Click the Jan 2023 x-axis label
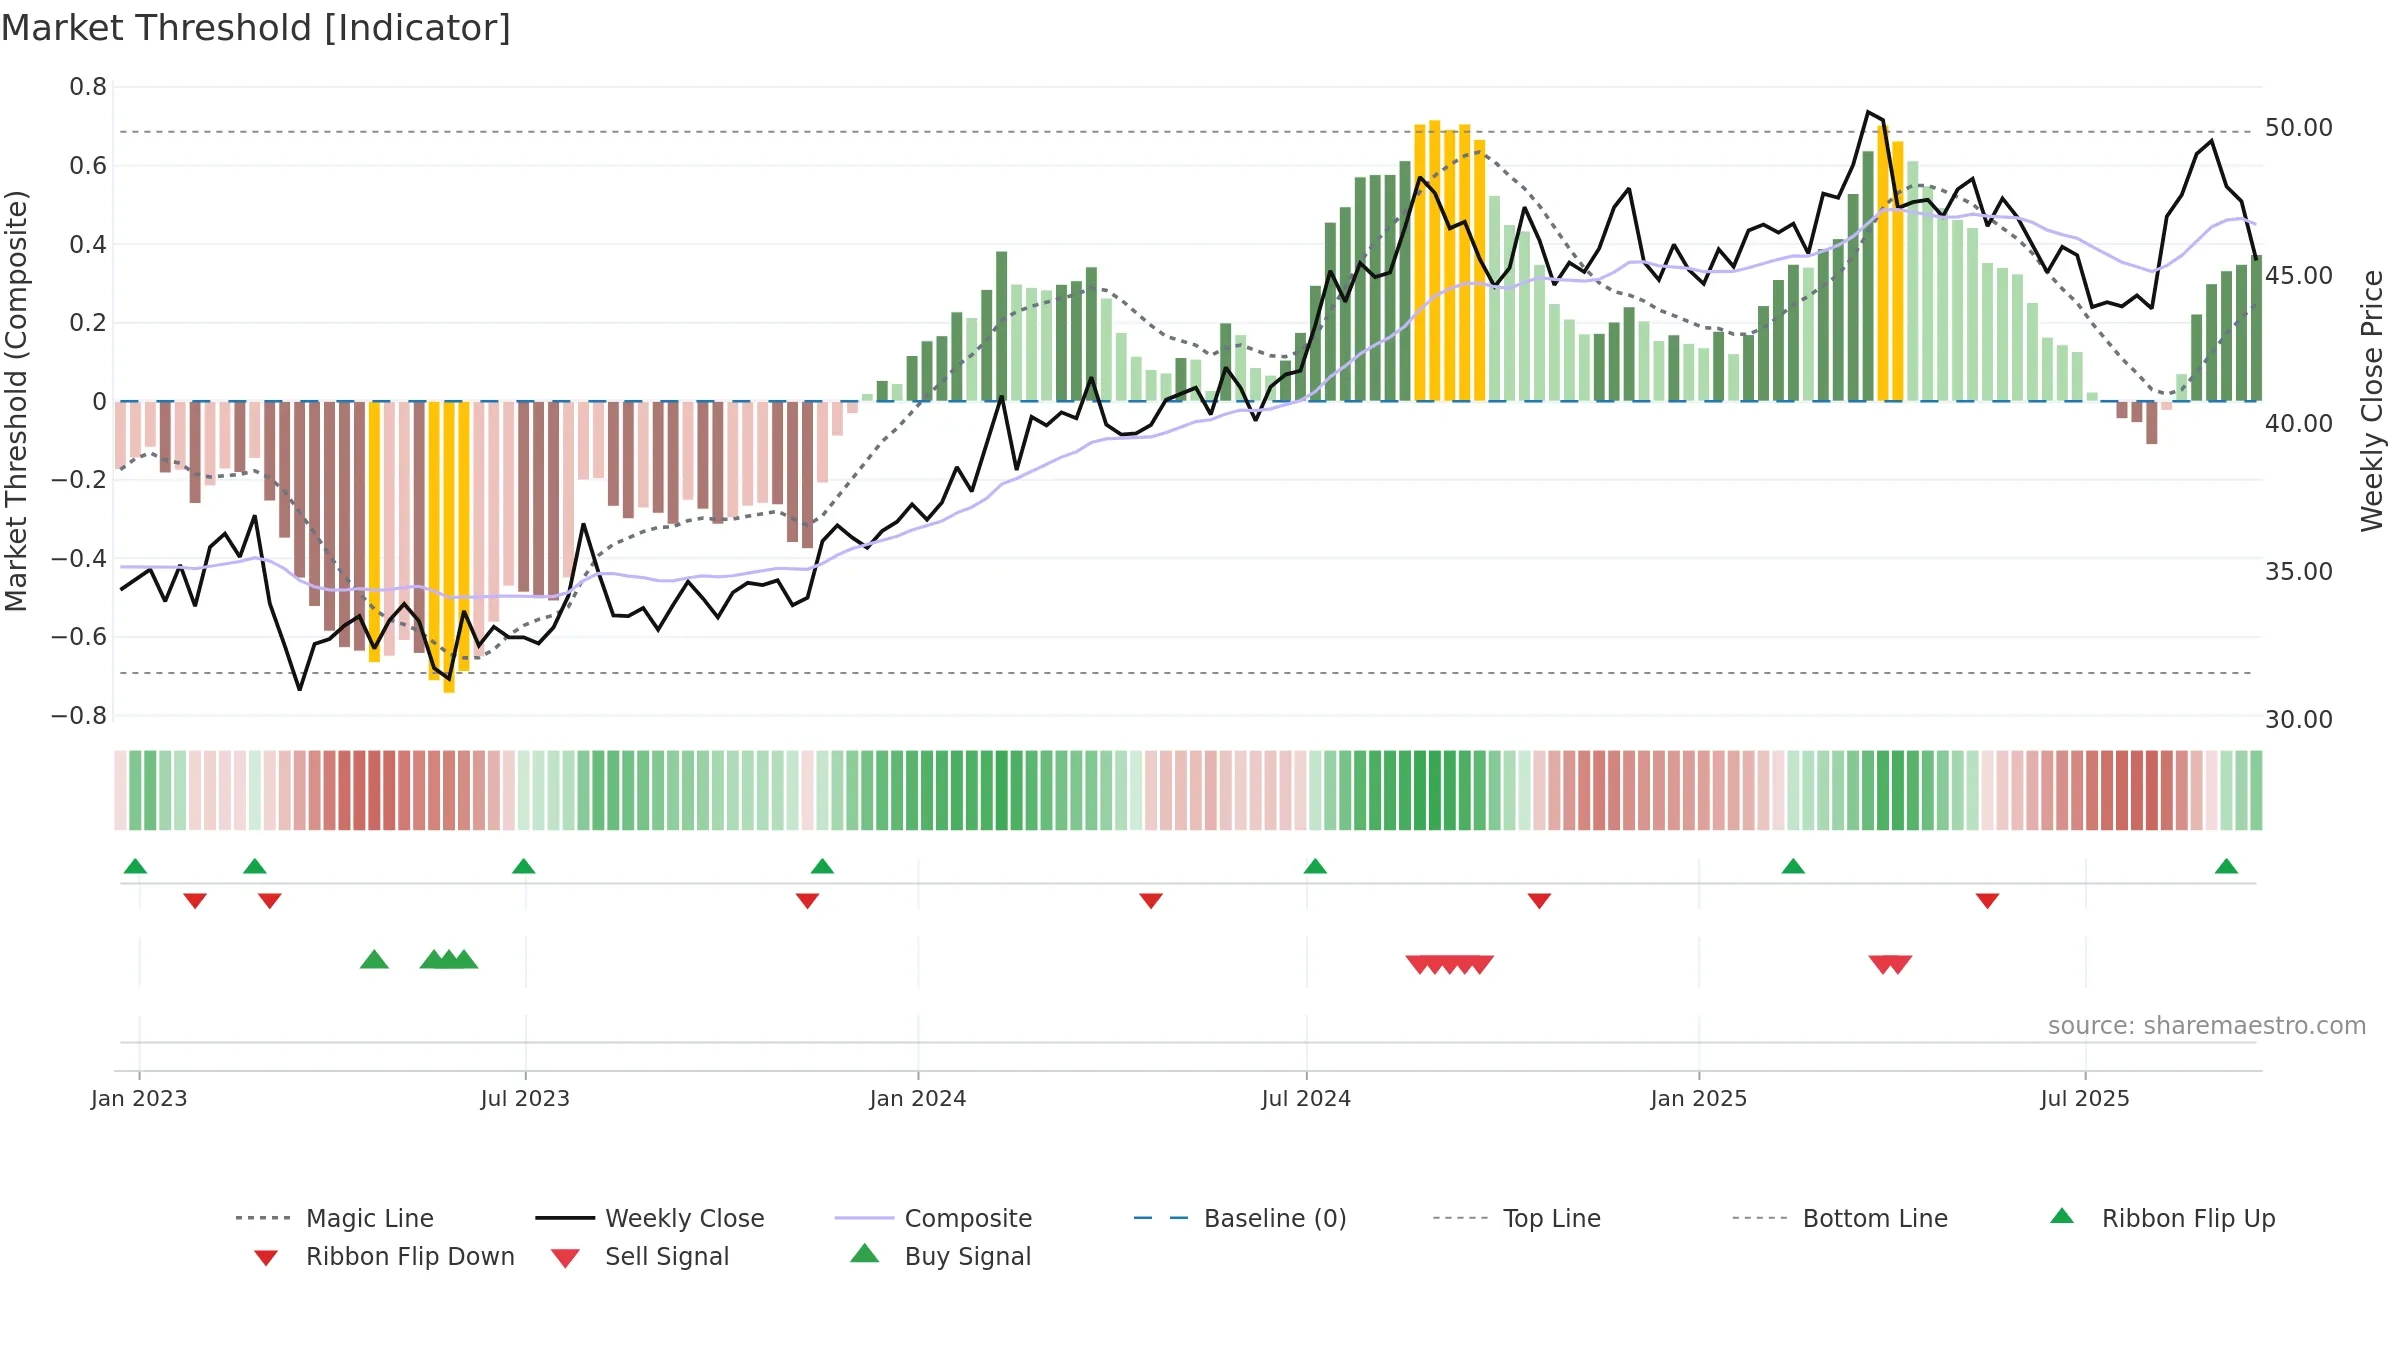 [x=139, y=1098]
